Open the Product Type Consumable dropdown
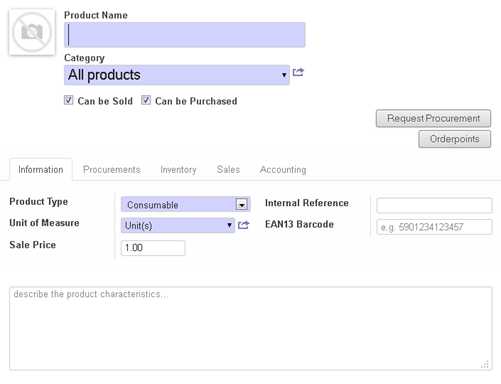This screenshot has width=501, height=384. [185, 204]
